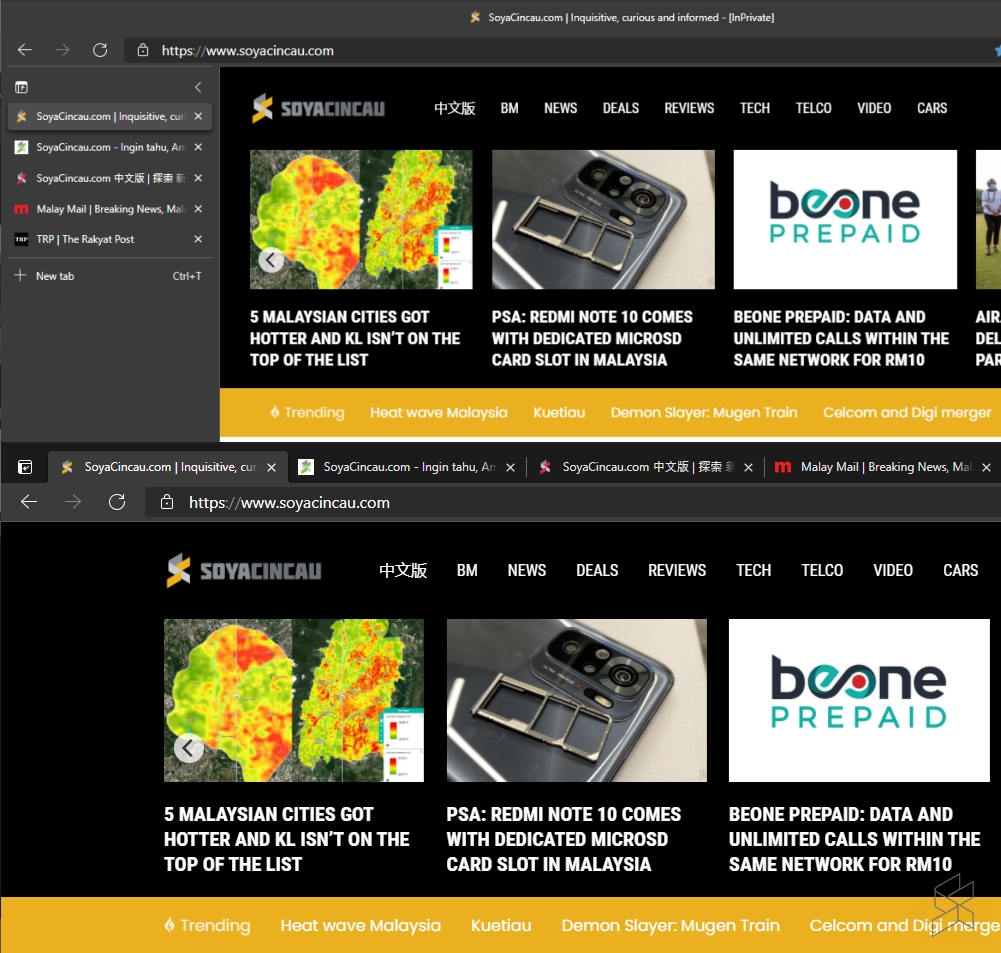Click the Heat wave Malaysia trending link in the bottom bar
1001x953 pixels.
click(x=360, y=925)
